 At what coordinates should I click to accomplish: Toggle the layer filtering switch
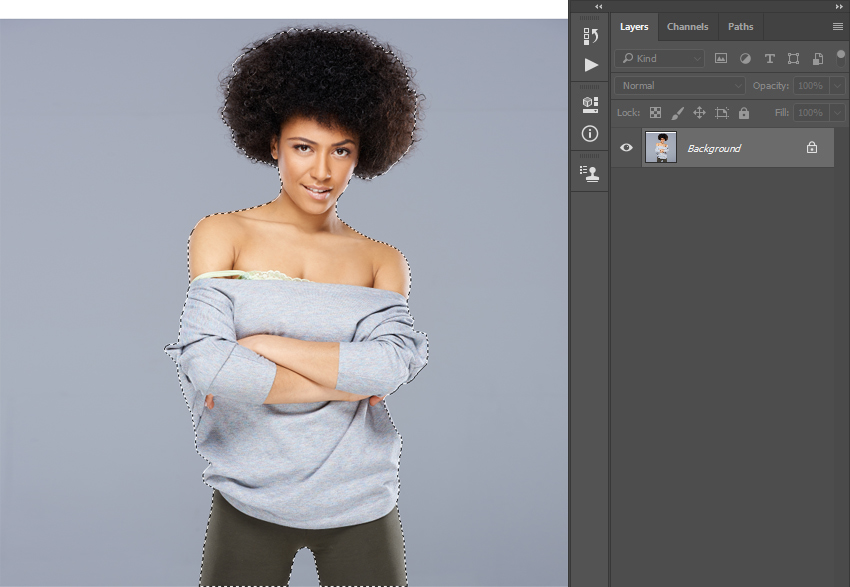tap(840, 56)
